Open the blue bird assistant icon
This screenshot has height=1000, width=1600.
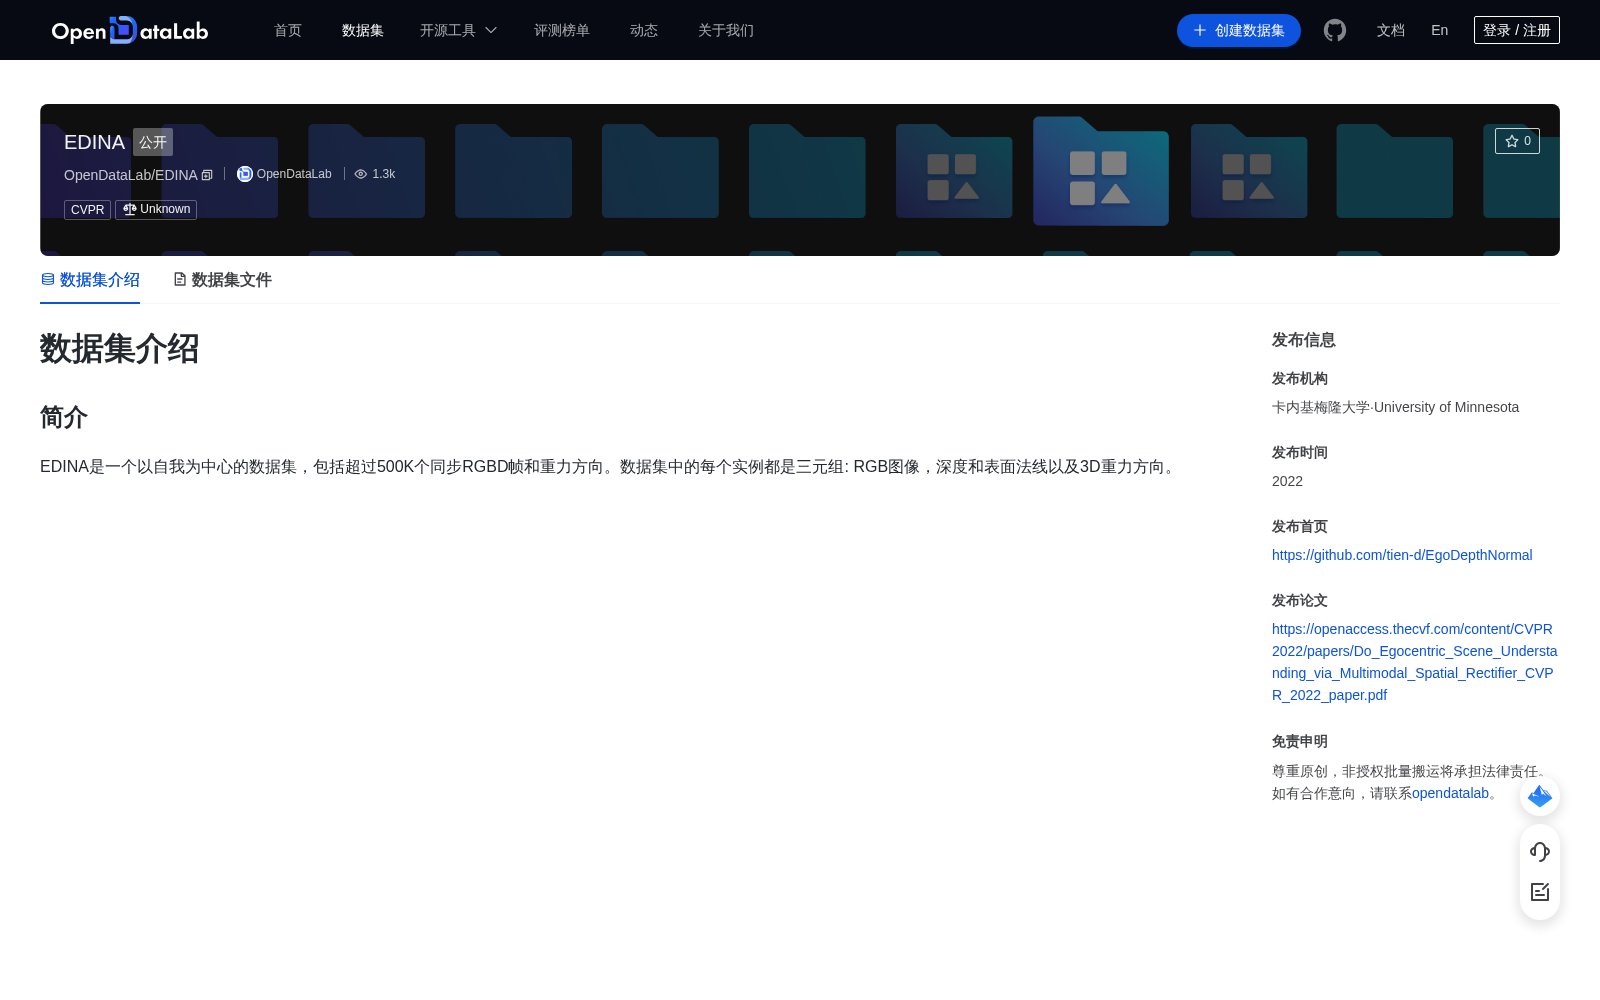(1540, 796)
